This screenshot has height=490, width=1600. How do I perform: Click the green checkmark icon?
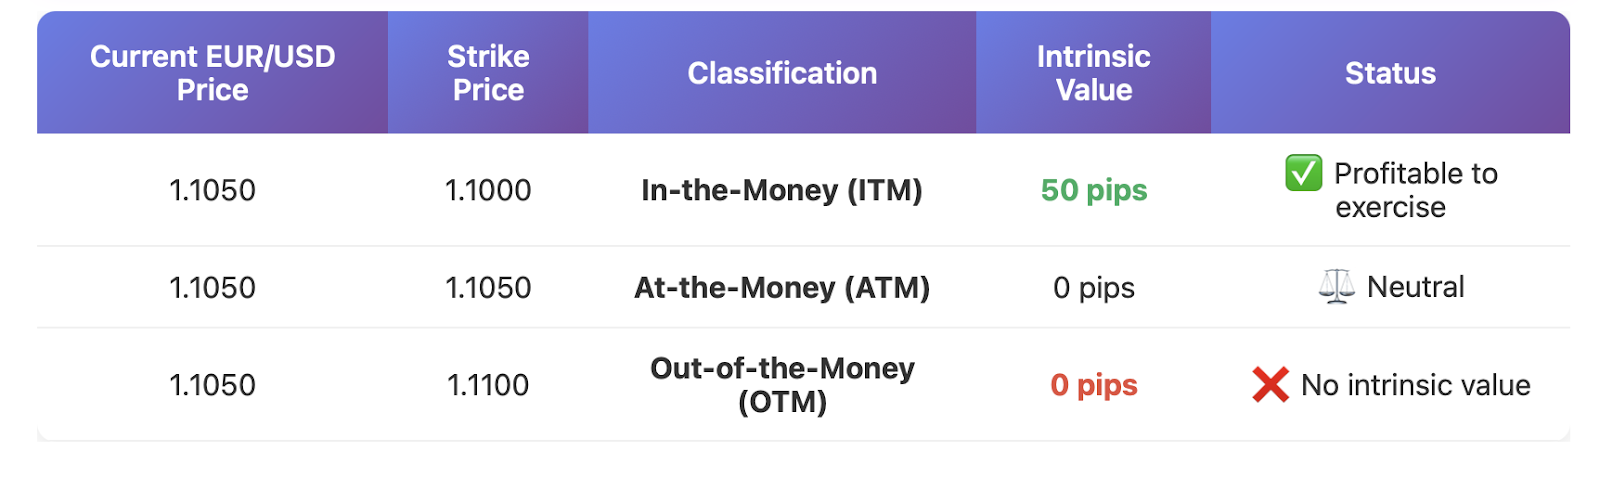point(1303,173)
